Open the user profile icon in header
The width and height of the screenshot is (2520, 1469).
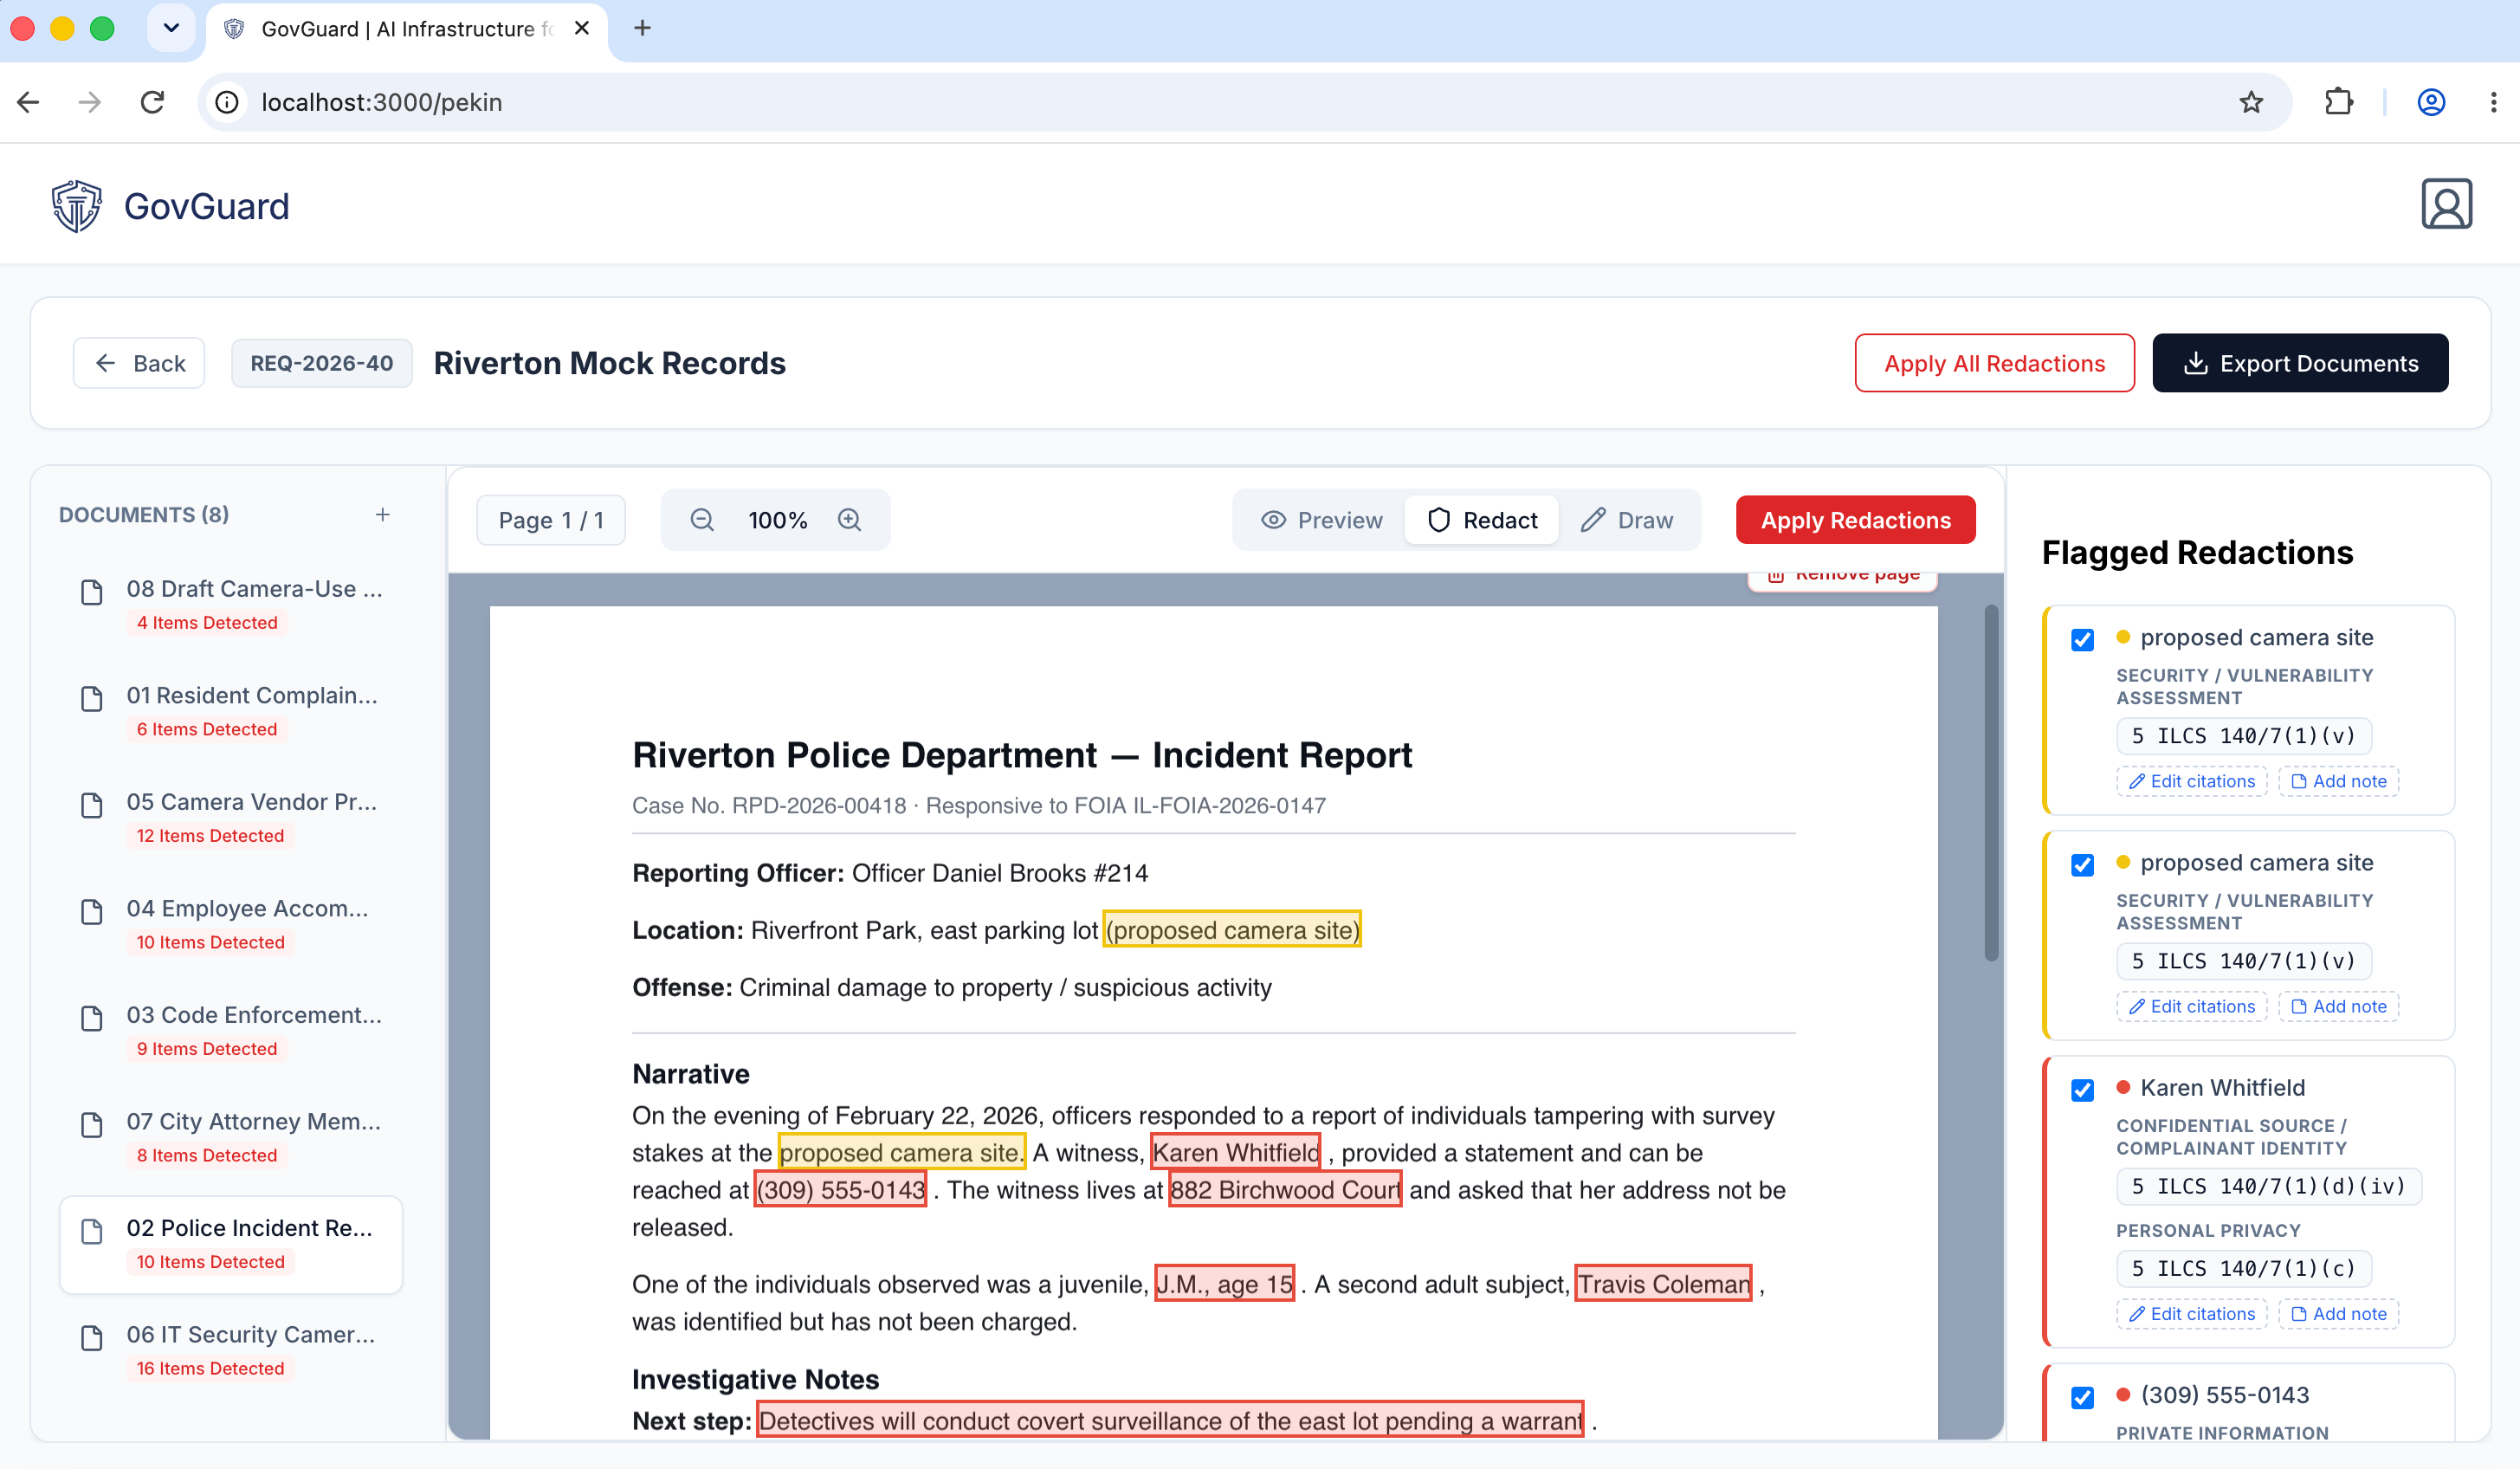(x=2446, y=204)
